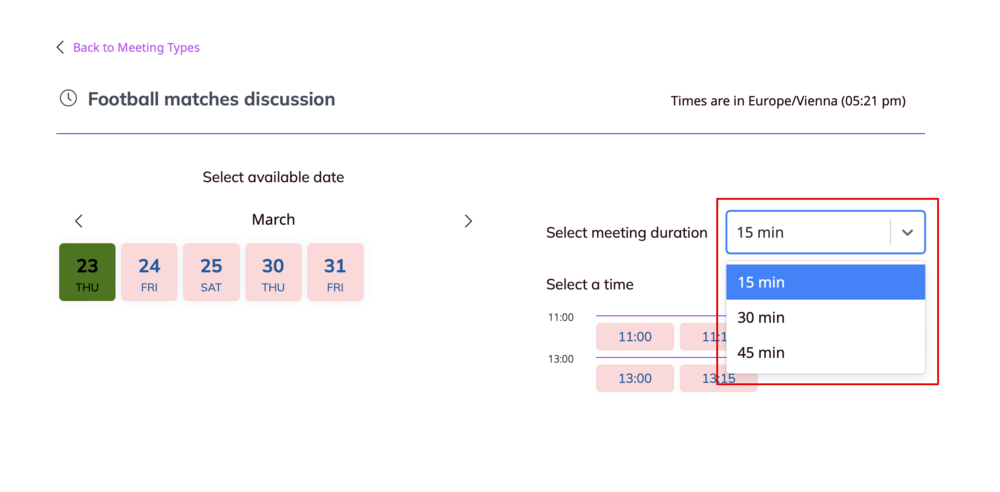Choose the 30 min duration option

coord(825,317)
